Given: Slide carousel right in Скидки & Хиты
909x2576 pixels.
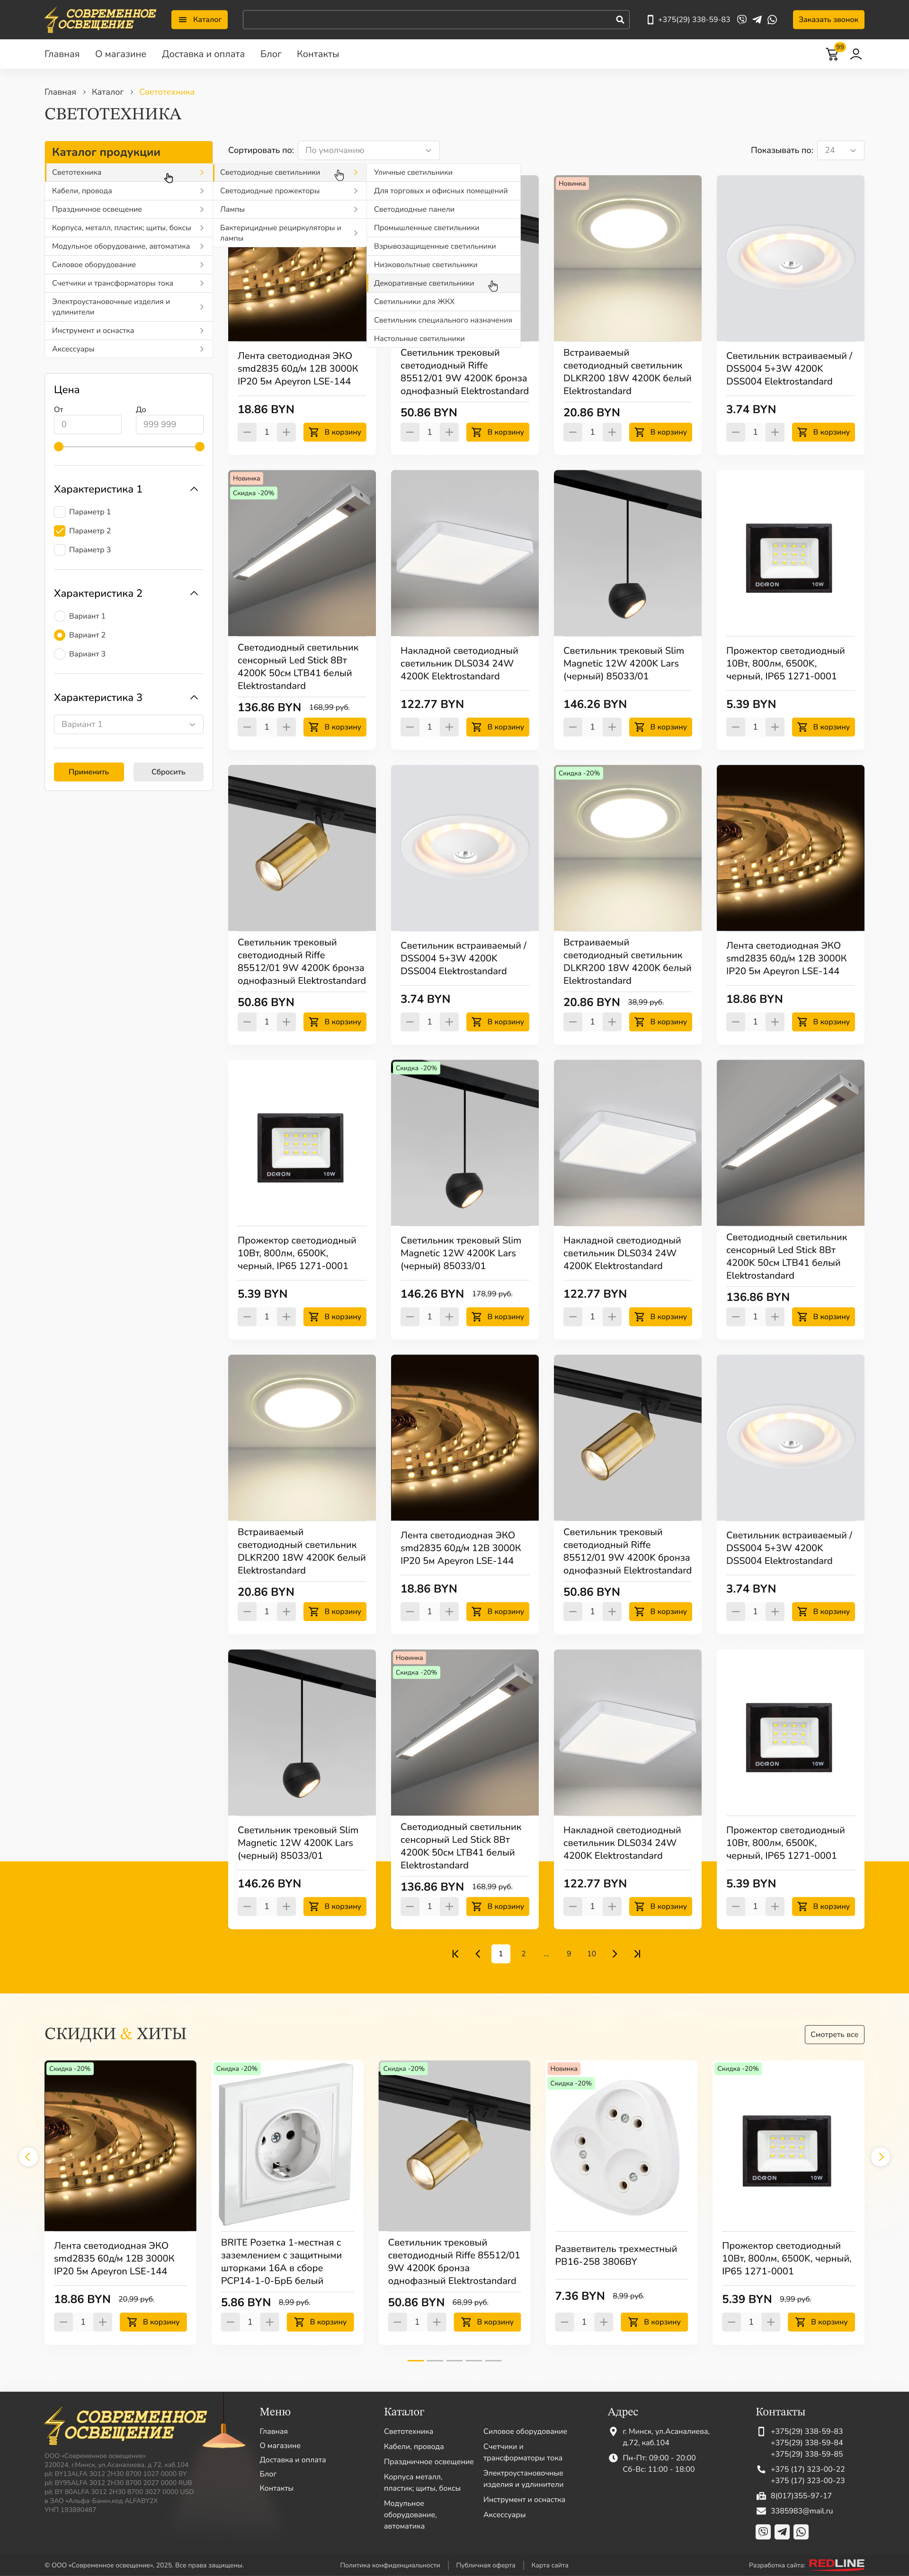Looking at the screenshot, I should 880,2157.
